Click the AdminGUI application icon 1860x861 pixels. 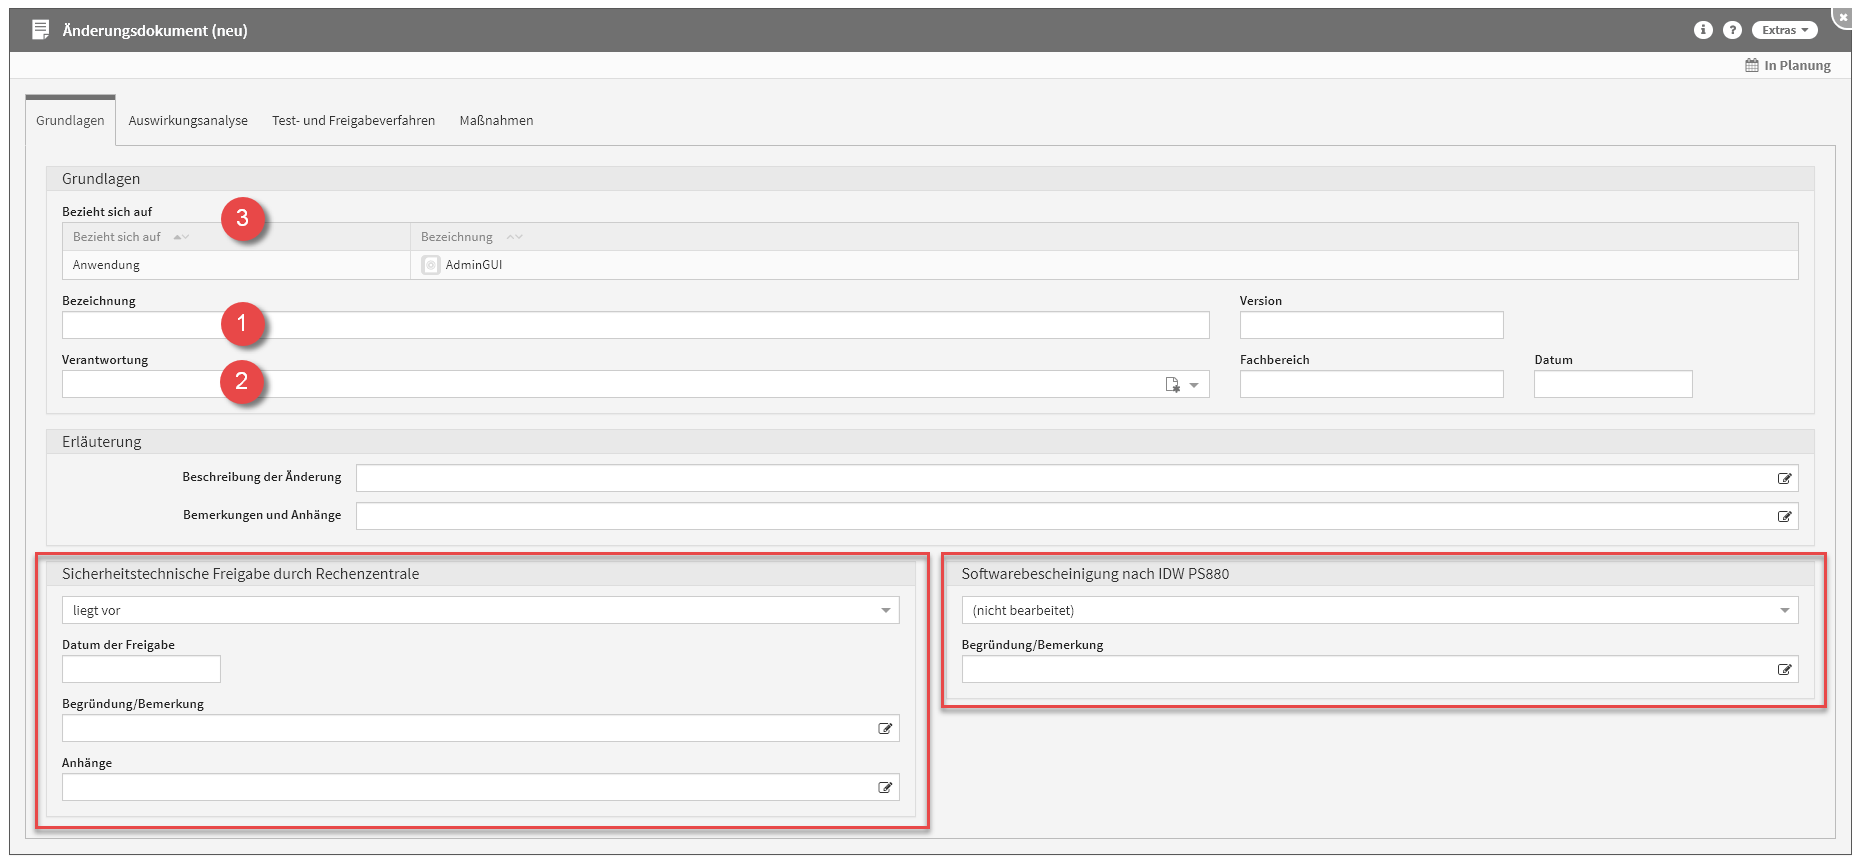pyautogui.click(x=431, y=265)
